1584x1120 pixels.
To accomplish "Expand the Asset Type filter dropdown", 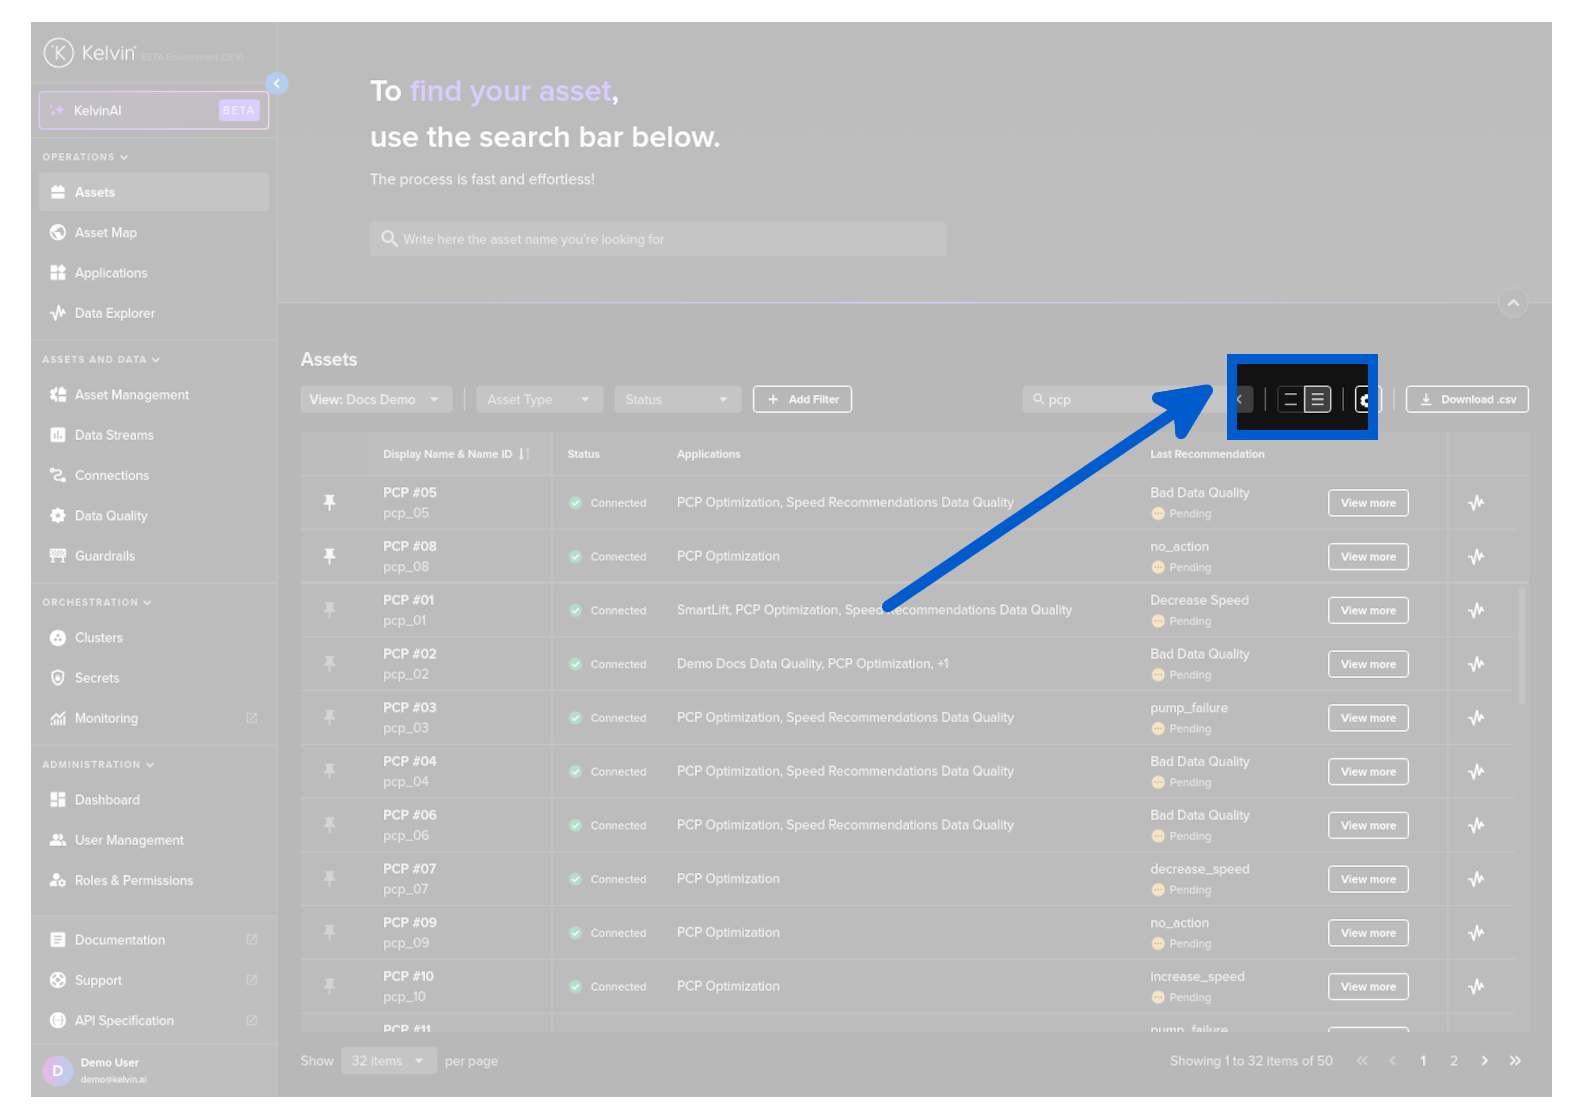I will pyautogui.click(x=539, y=399).
